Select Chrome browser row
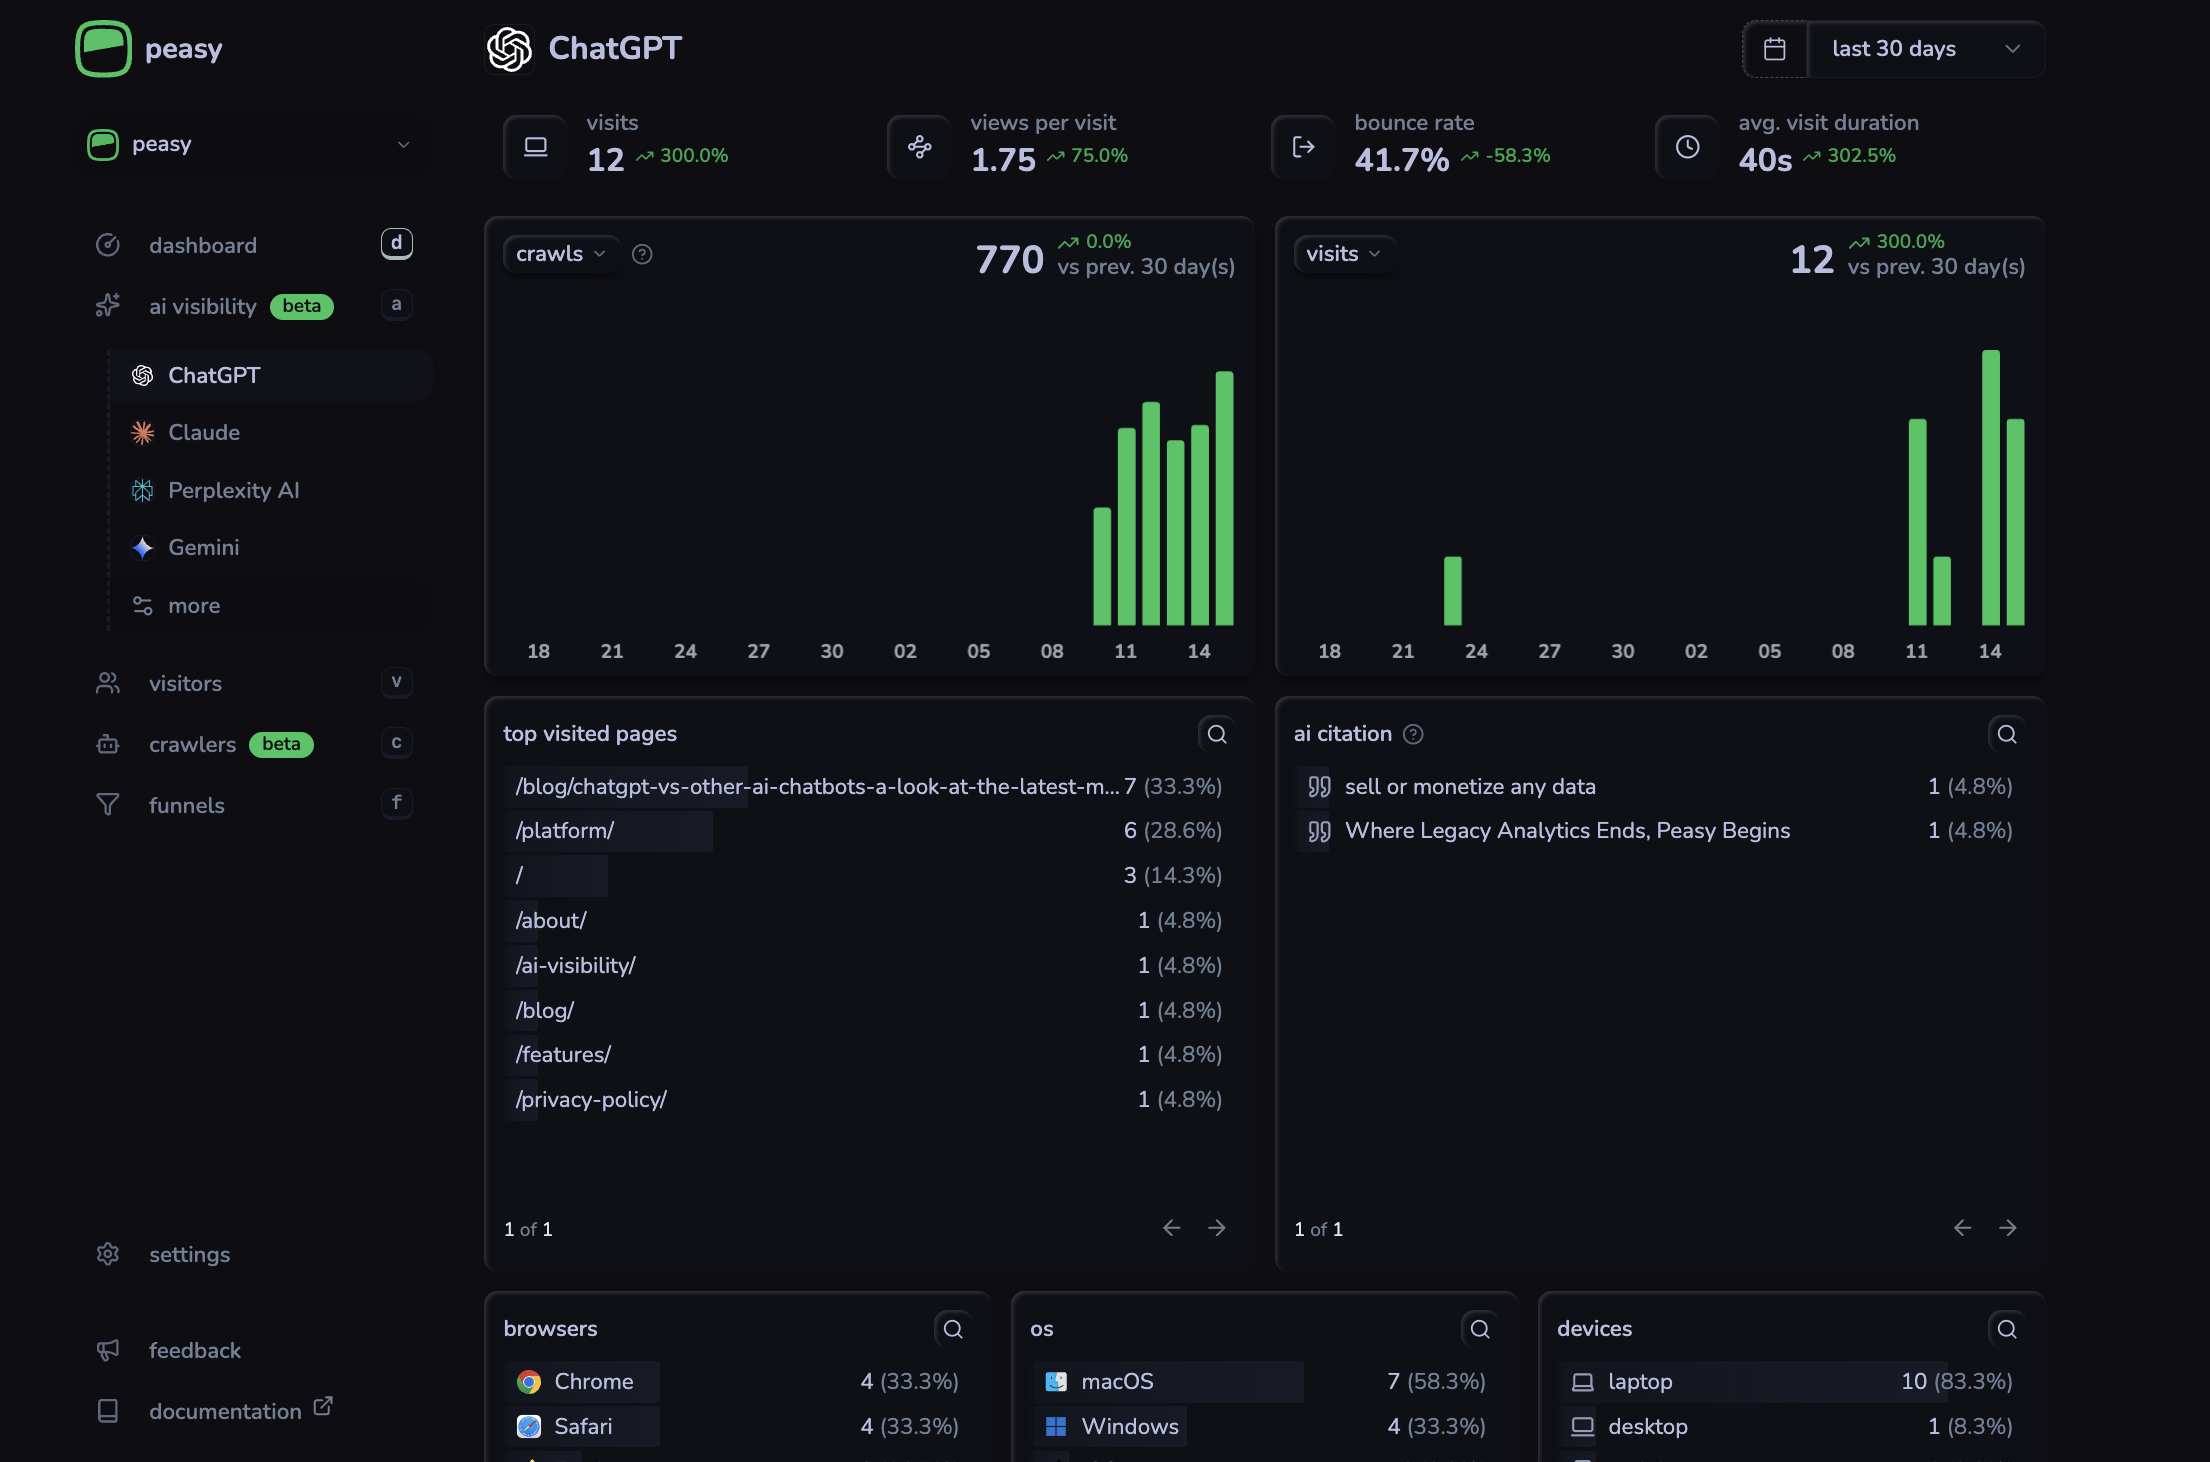The height and width of the screenshot is (1462, 2210). (737, 1382)
